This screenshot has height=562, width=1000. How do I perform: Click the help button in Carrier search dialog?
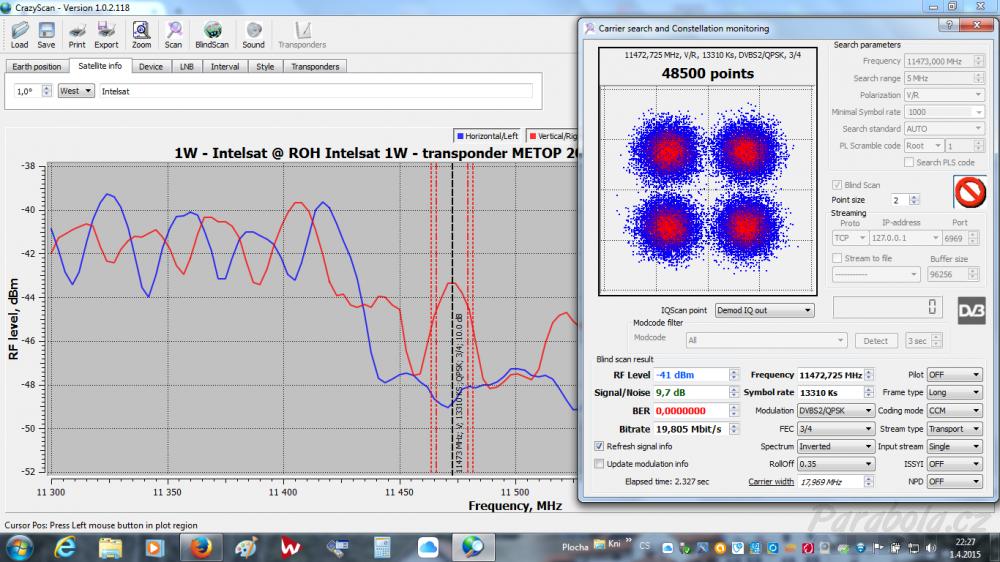[949, 25]
